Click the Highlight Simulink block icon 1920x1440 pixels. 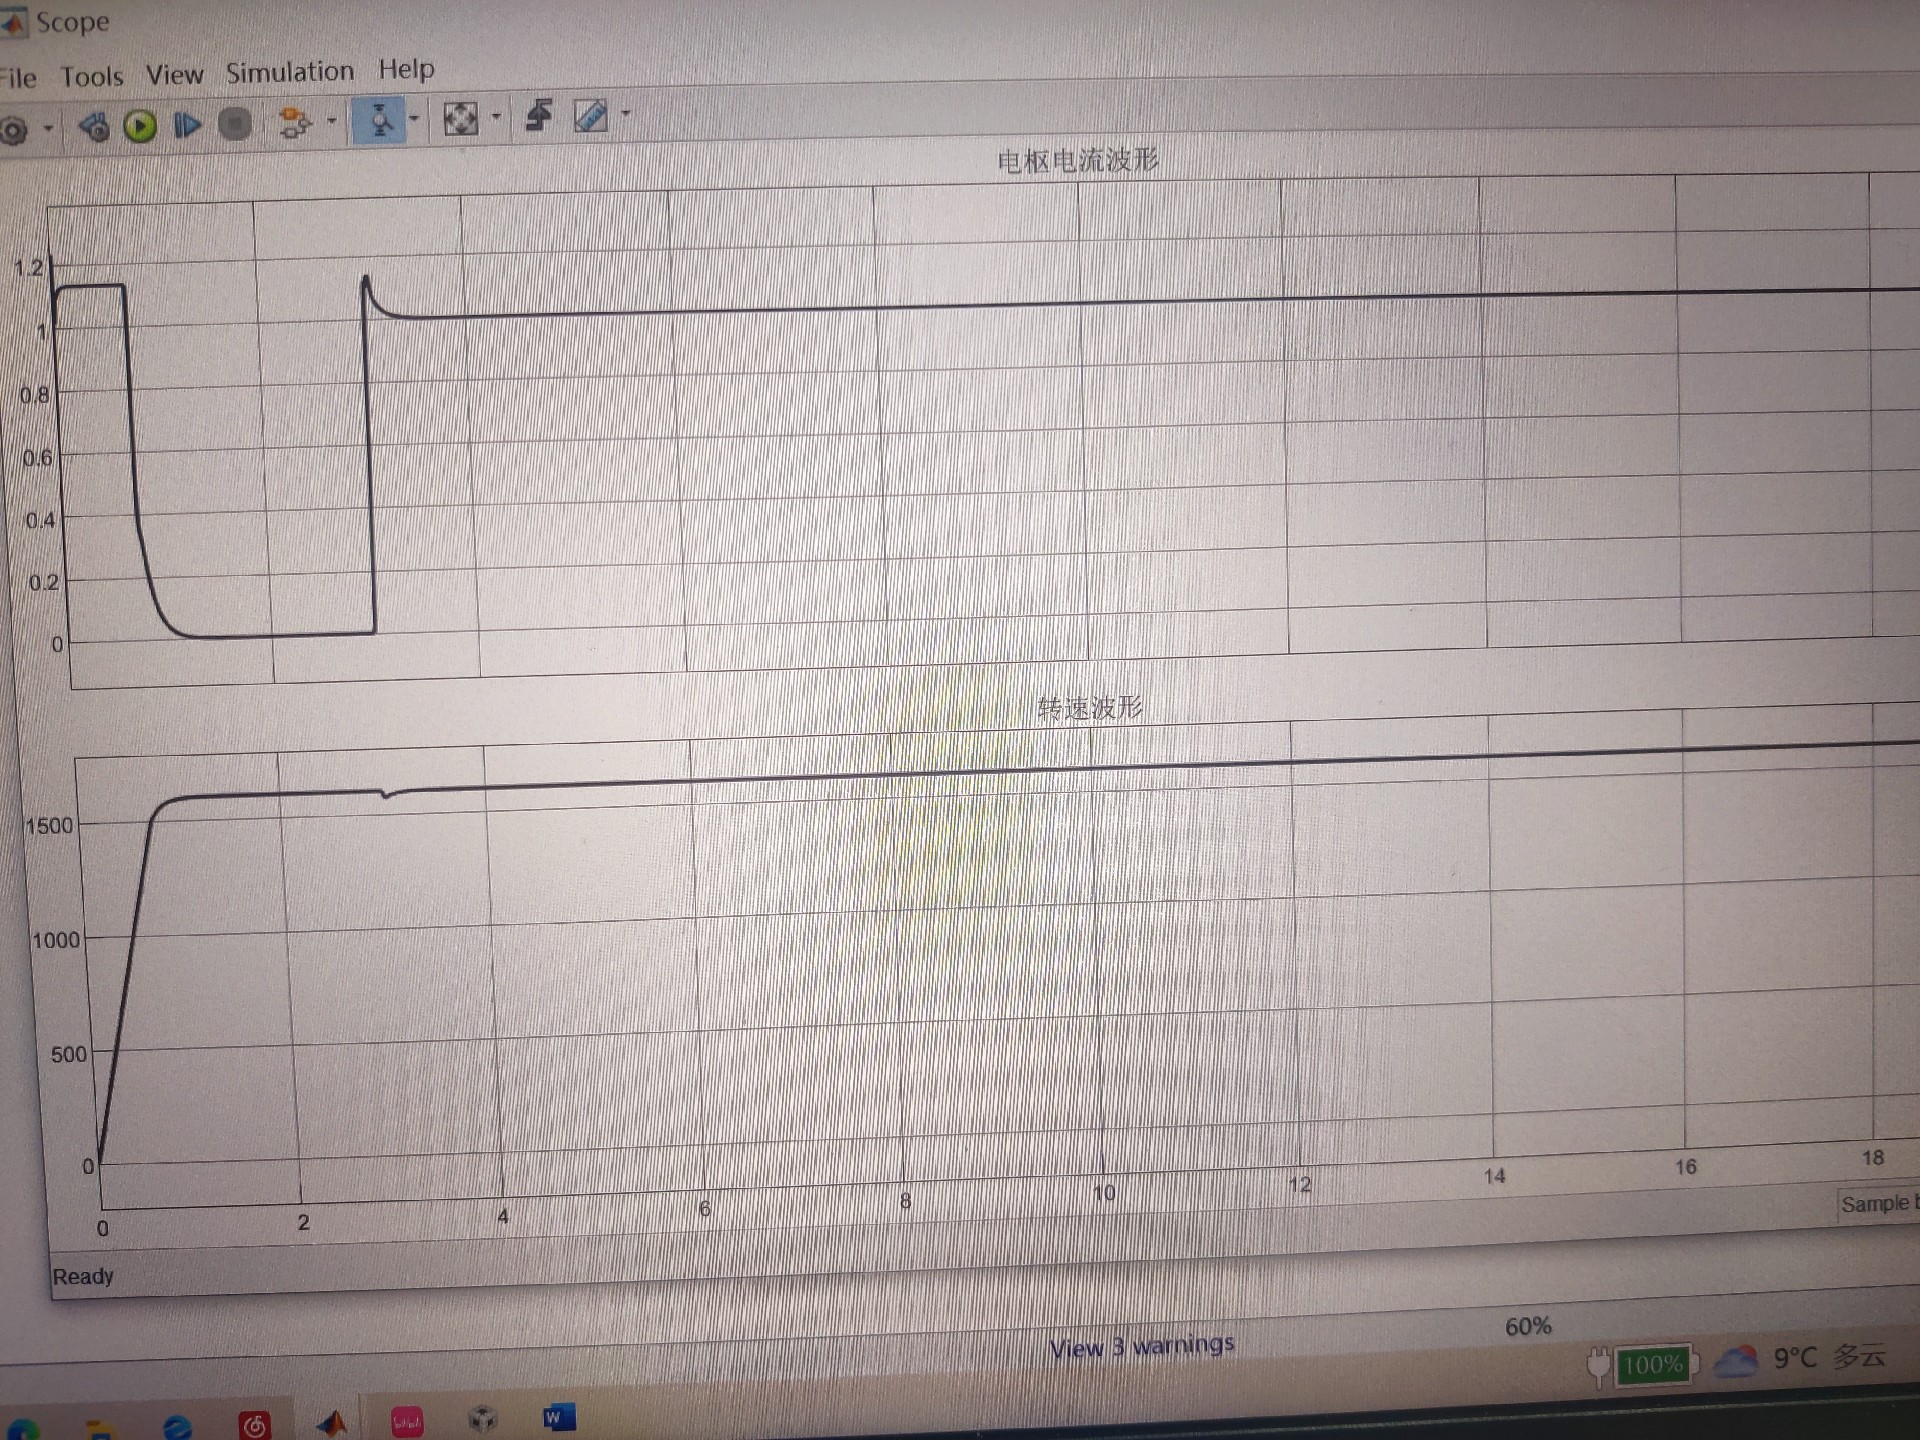(294, 123)
